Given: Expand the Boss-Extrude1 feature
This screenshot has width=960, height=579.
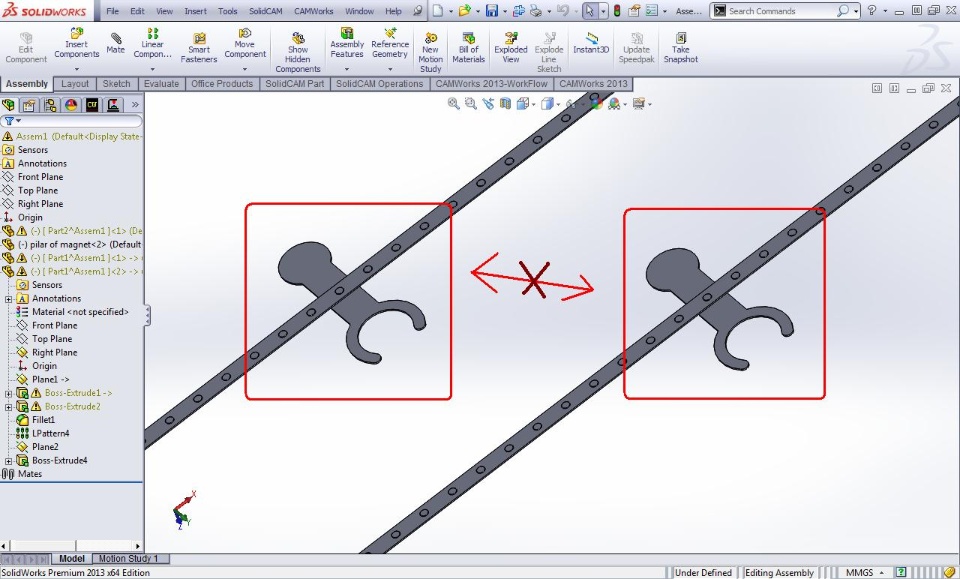Looking at the screenshot, I should coord(9,393).
